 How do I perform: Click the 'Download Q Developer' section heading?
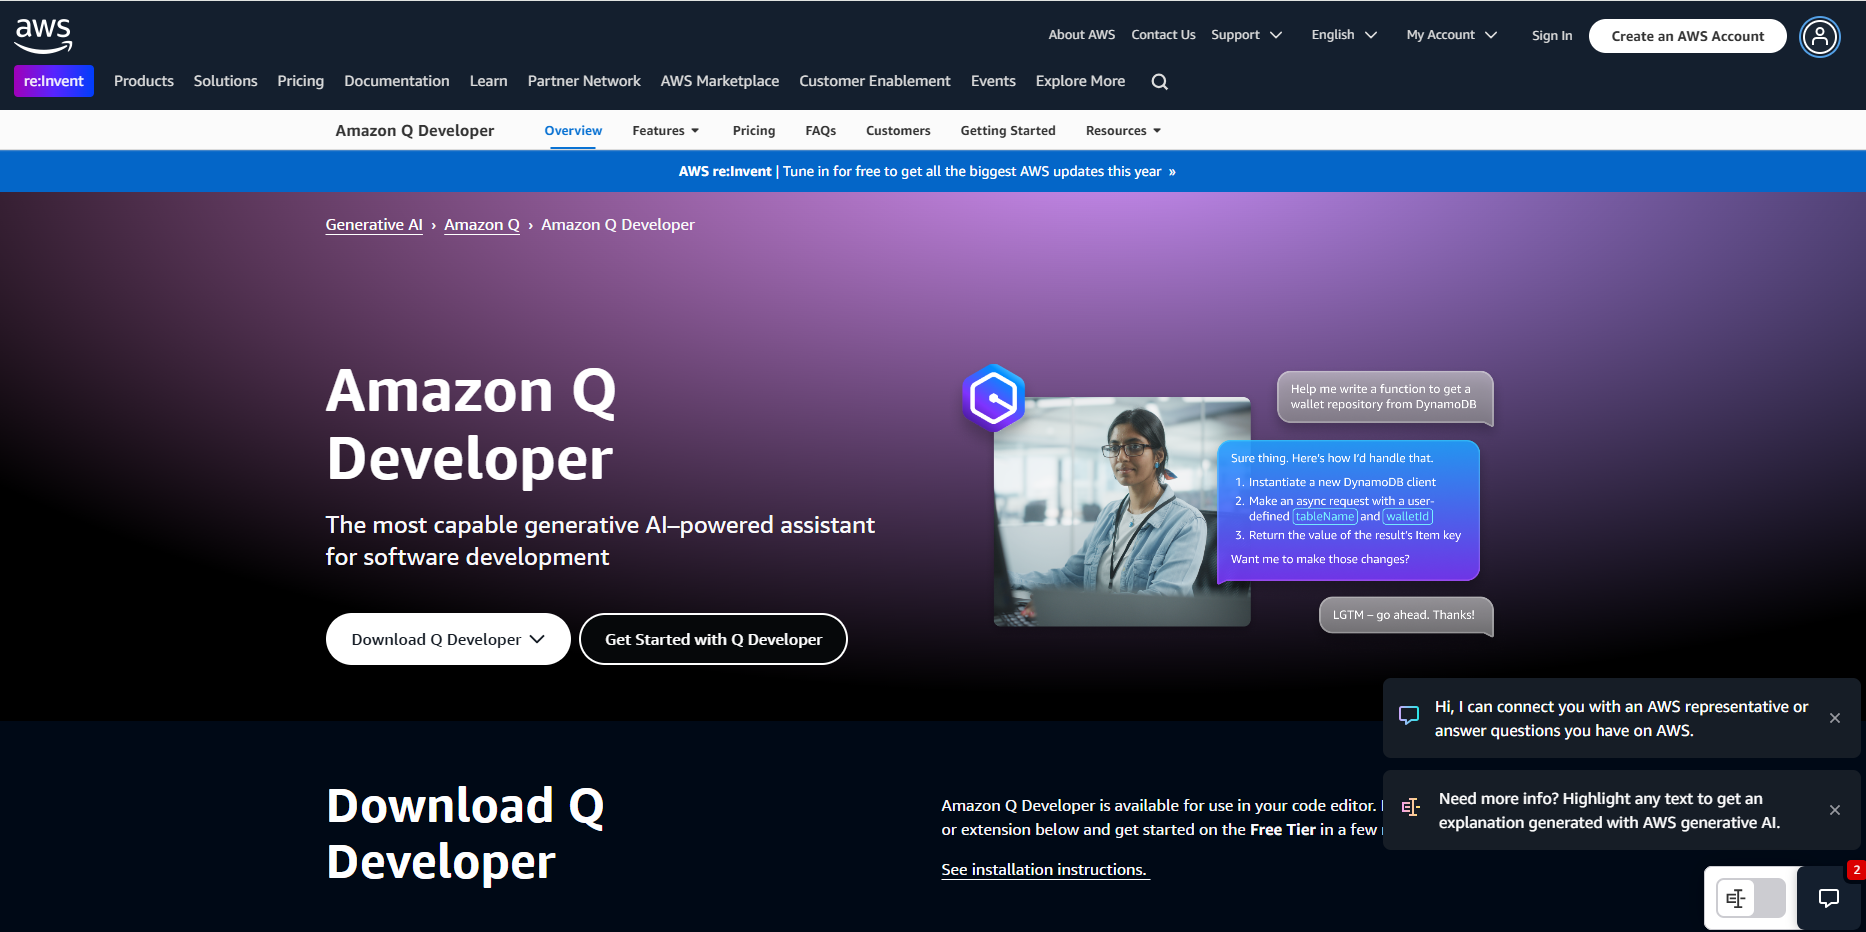[465, 834]
